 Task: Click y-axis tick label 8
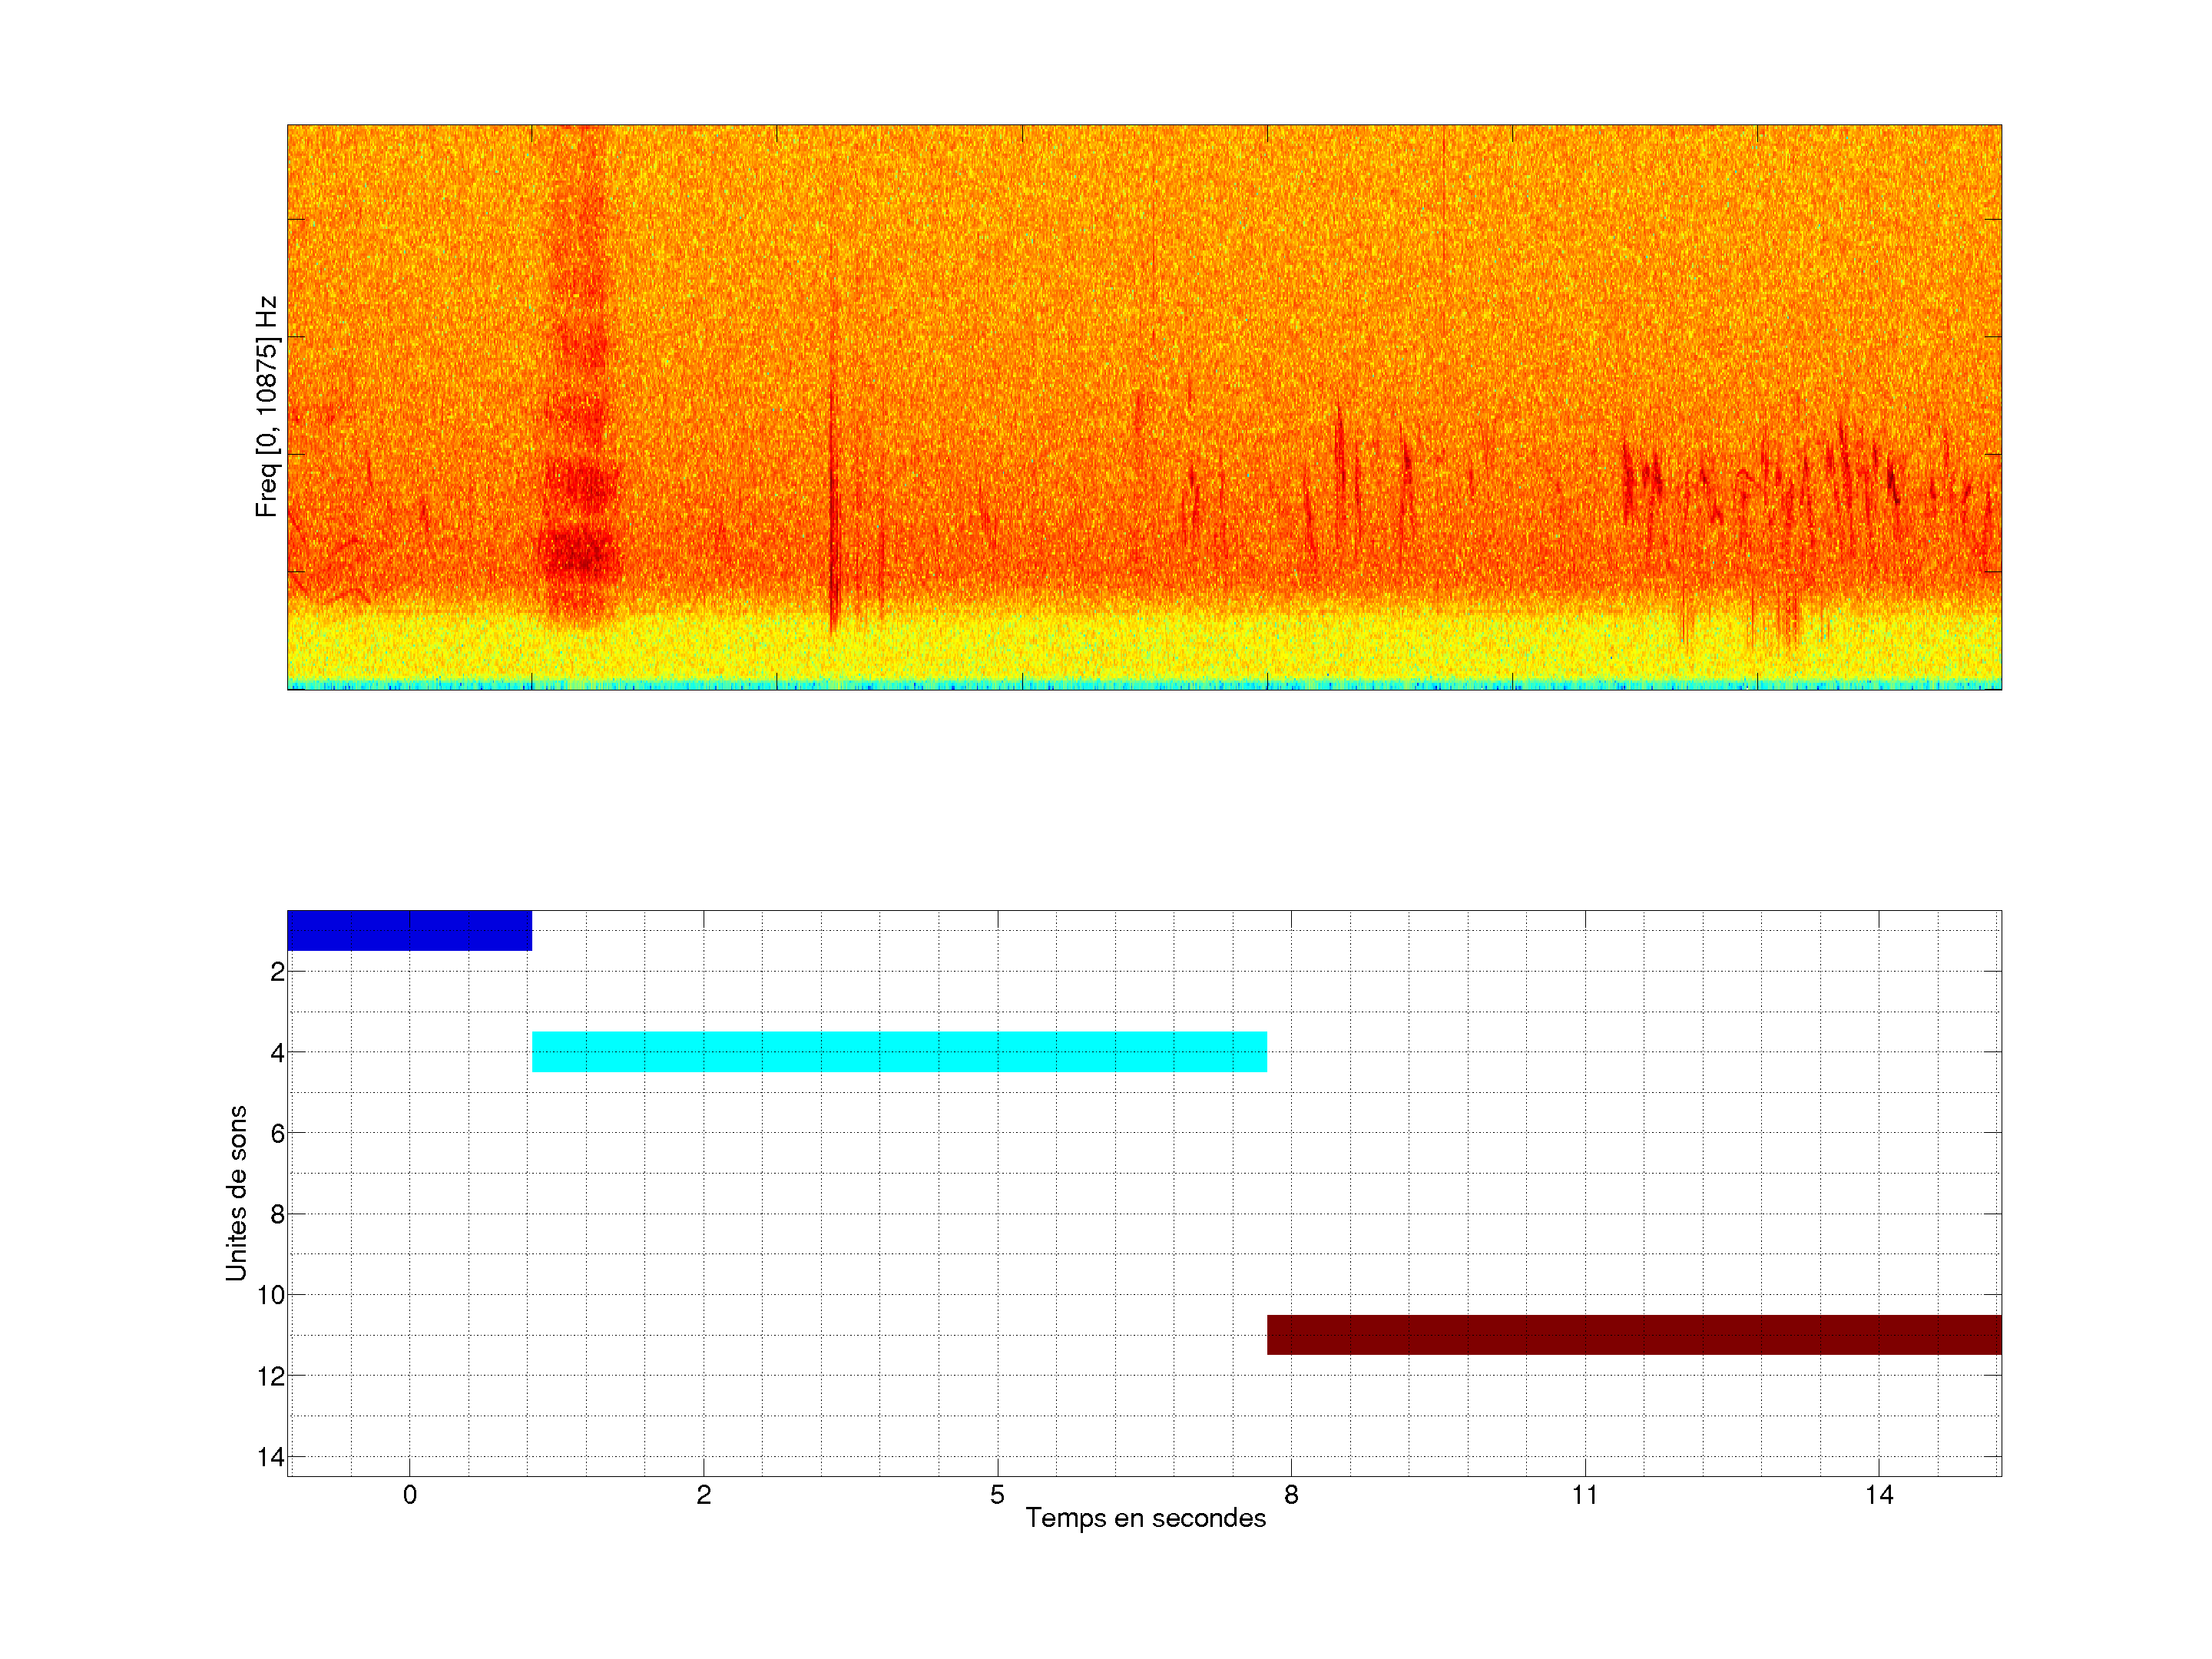277,1214
